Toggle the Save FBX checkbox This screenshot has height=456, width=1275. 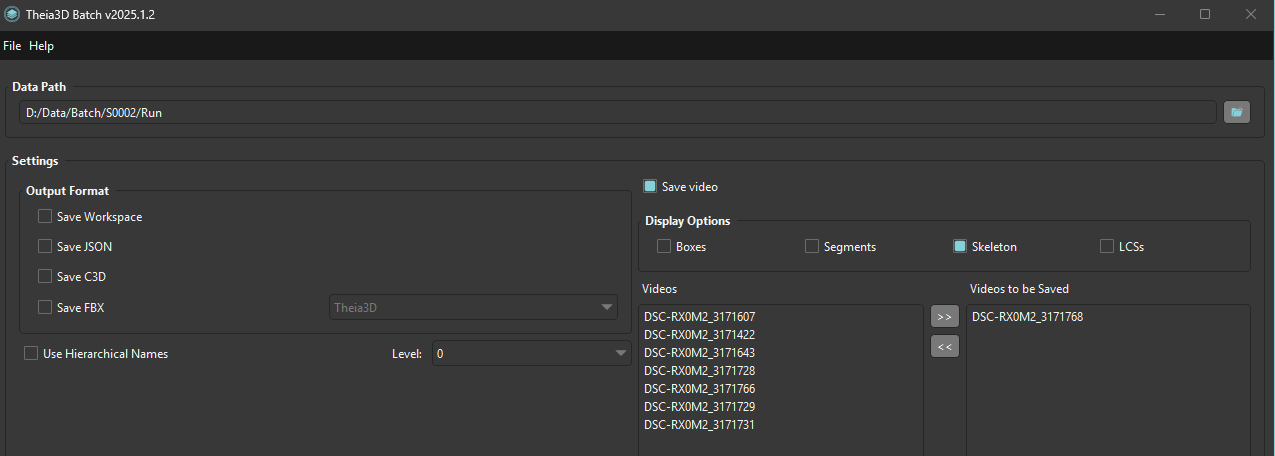coord(45,307)
